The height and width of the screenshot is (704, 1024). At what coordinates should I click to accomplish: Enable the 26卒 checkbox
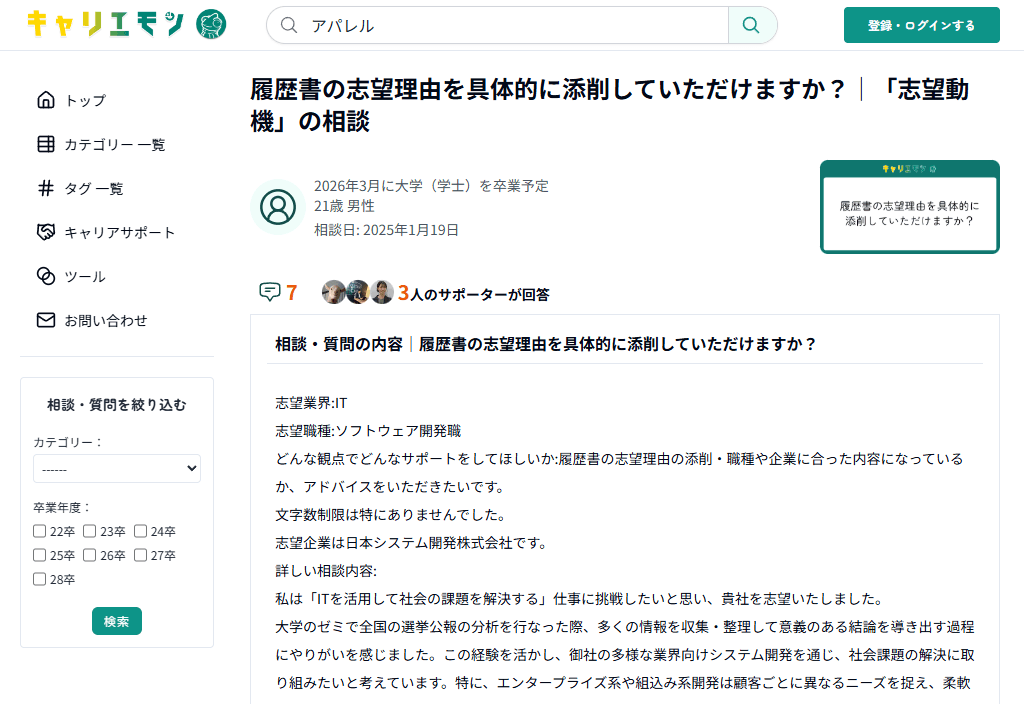[x=90, y=555]
